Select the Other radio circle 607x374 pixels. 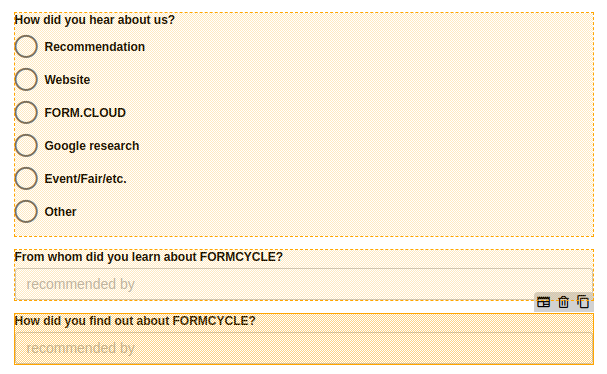[26, 211]
